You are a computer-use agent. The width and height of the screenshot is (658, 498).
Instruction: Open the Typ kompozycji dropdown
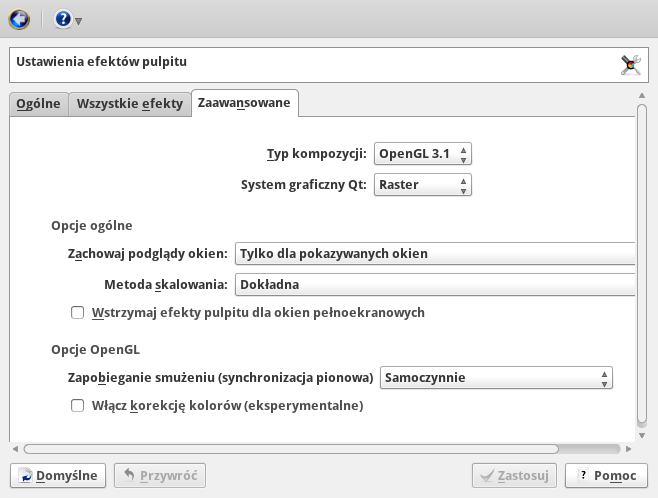click(x=422, y=154)
